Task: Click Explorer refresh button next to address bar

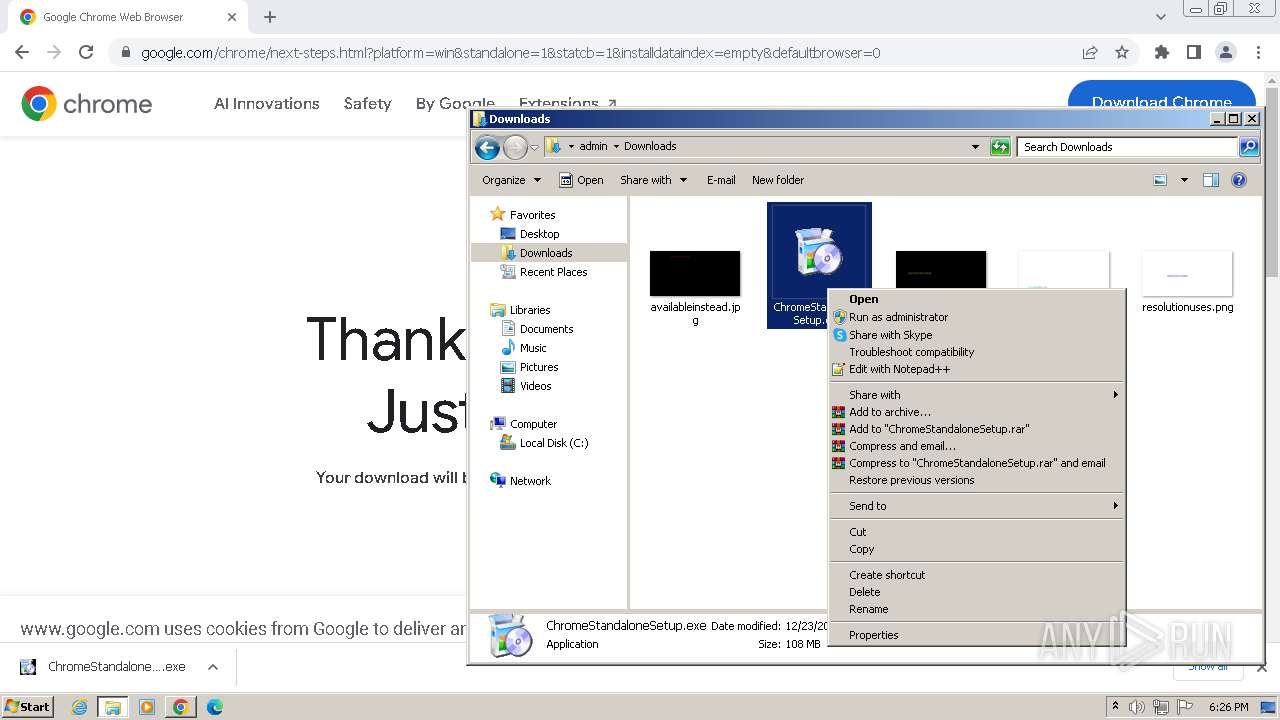Action: pos(1000,147)
